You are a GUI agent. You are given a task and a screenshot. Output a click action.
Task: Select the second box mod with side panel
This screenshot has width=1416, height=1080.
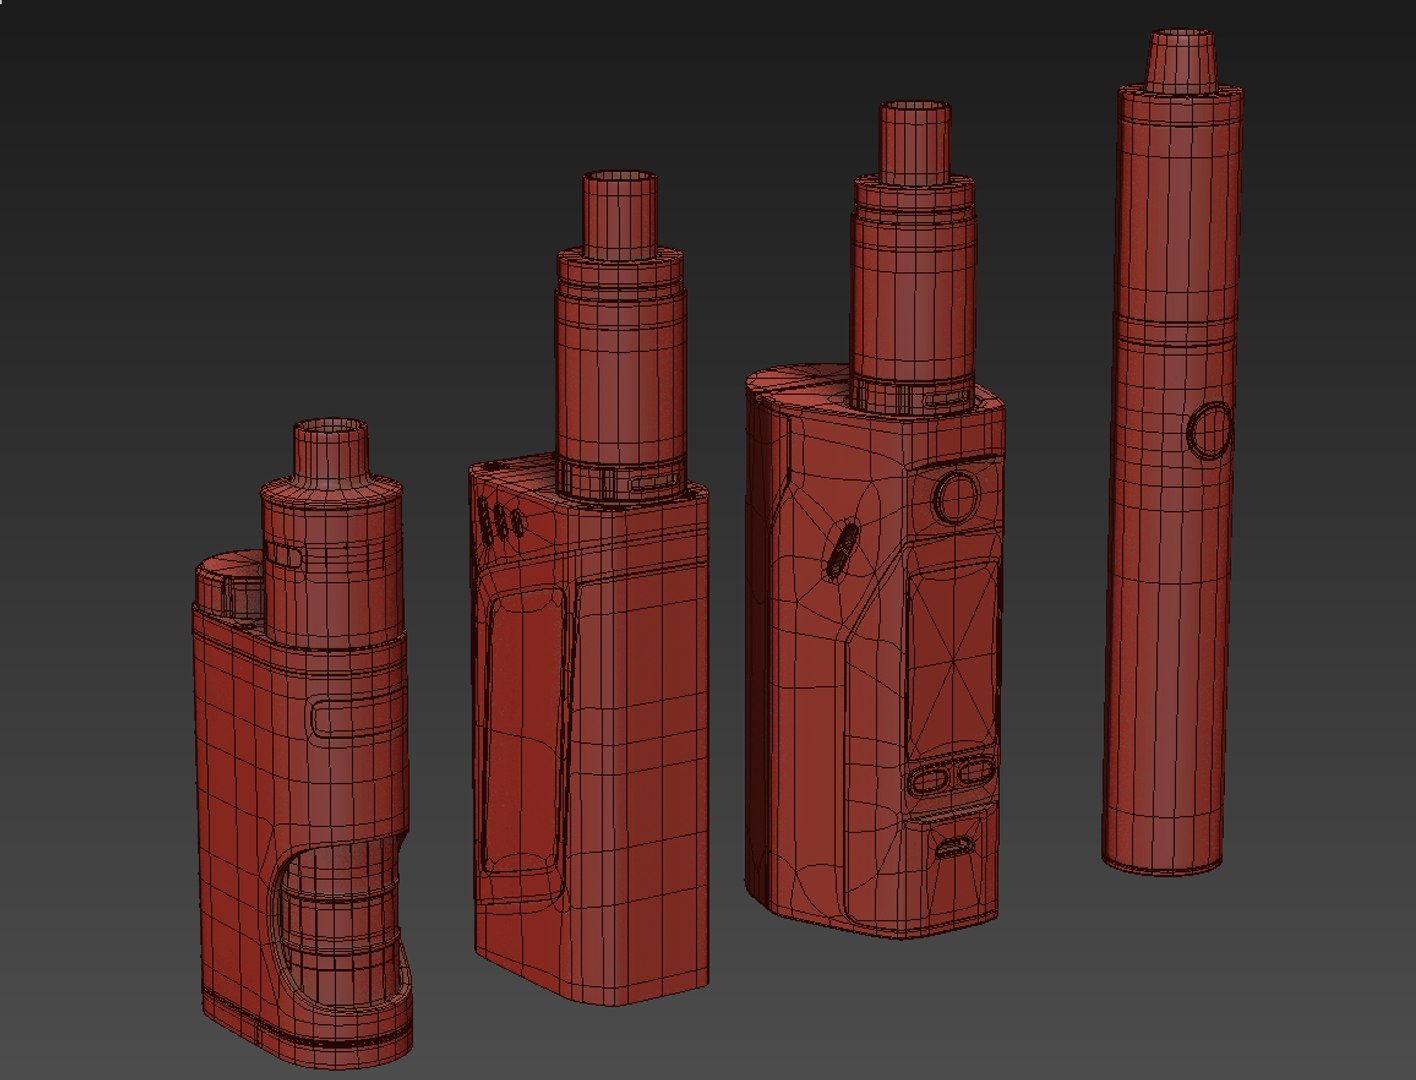tap(588, 590)
